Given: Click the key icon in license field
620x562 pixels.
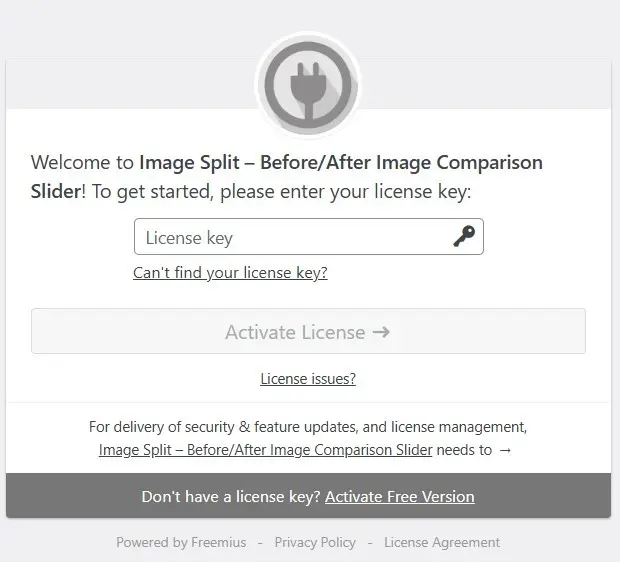Looking at the screenshot, I should coord(463,237).
